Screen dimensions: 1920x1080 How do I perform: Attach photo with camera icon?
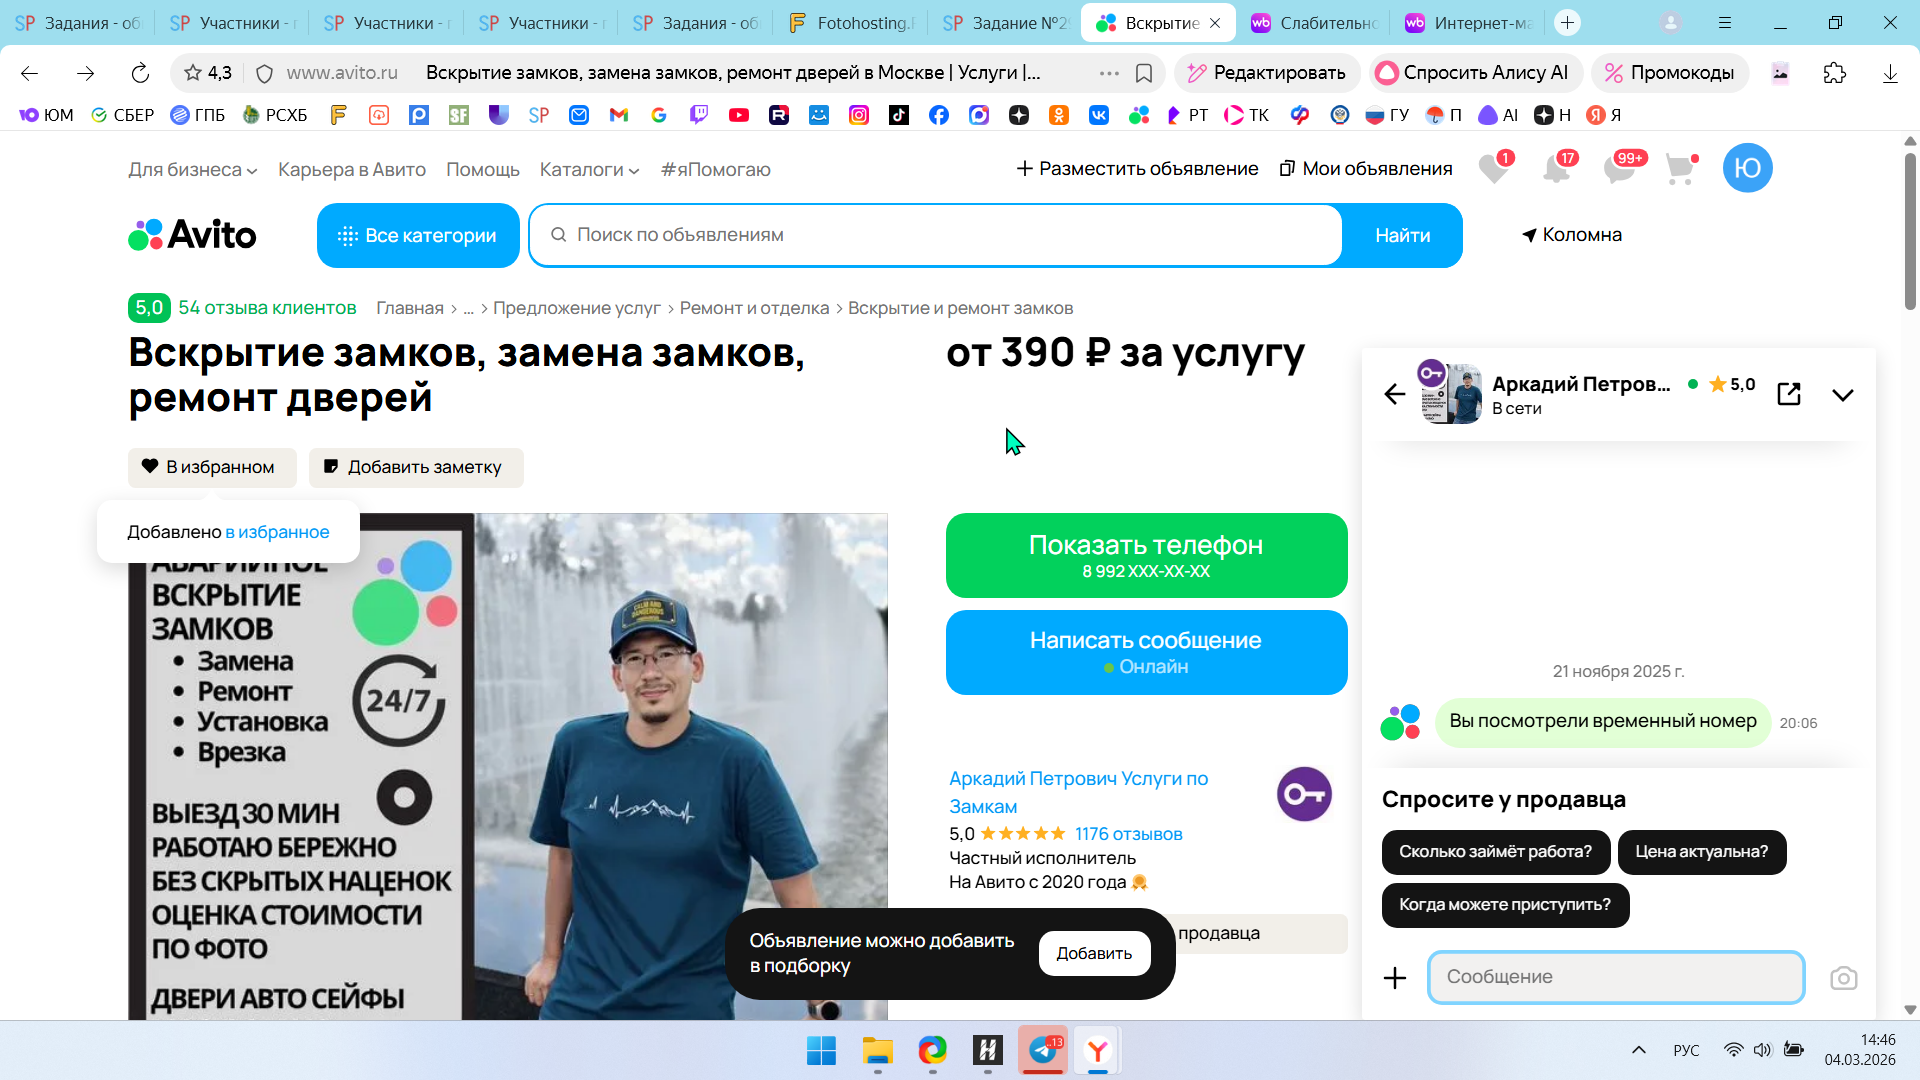(1843, 978)
